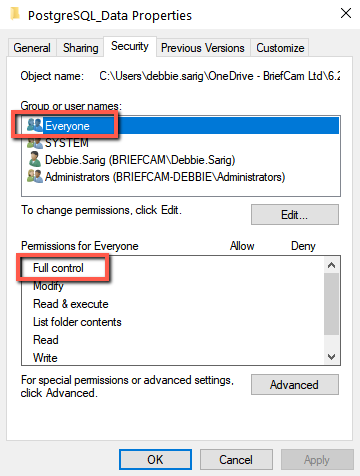This screenshot has width=360, height=476.
Task: Click the SYSTEM group icon
Action: (35, 143)
